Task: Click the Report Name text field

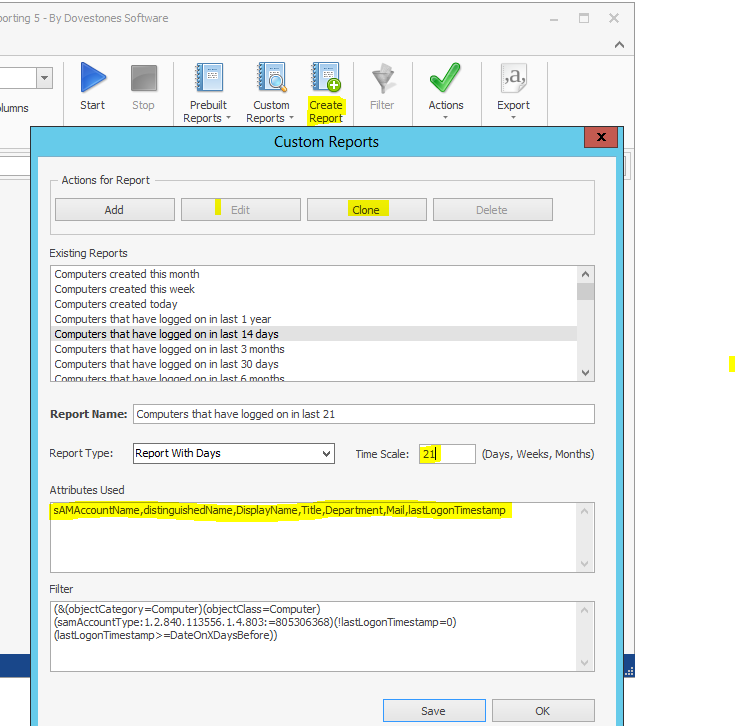Action: click(362, 414)
